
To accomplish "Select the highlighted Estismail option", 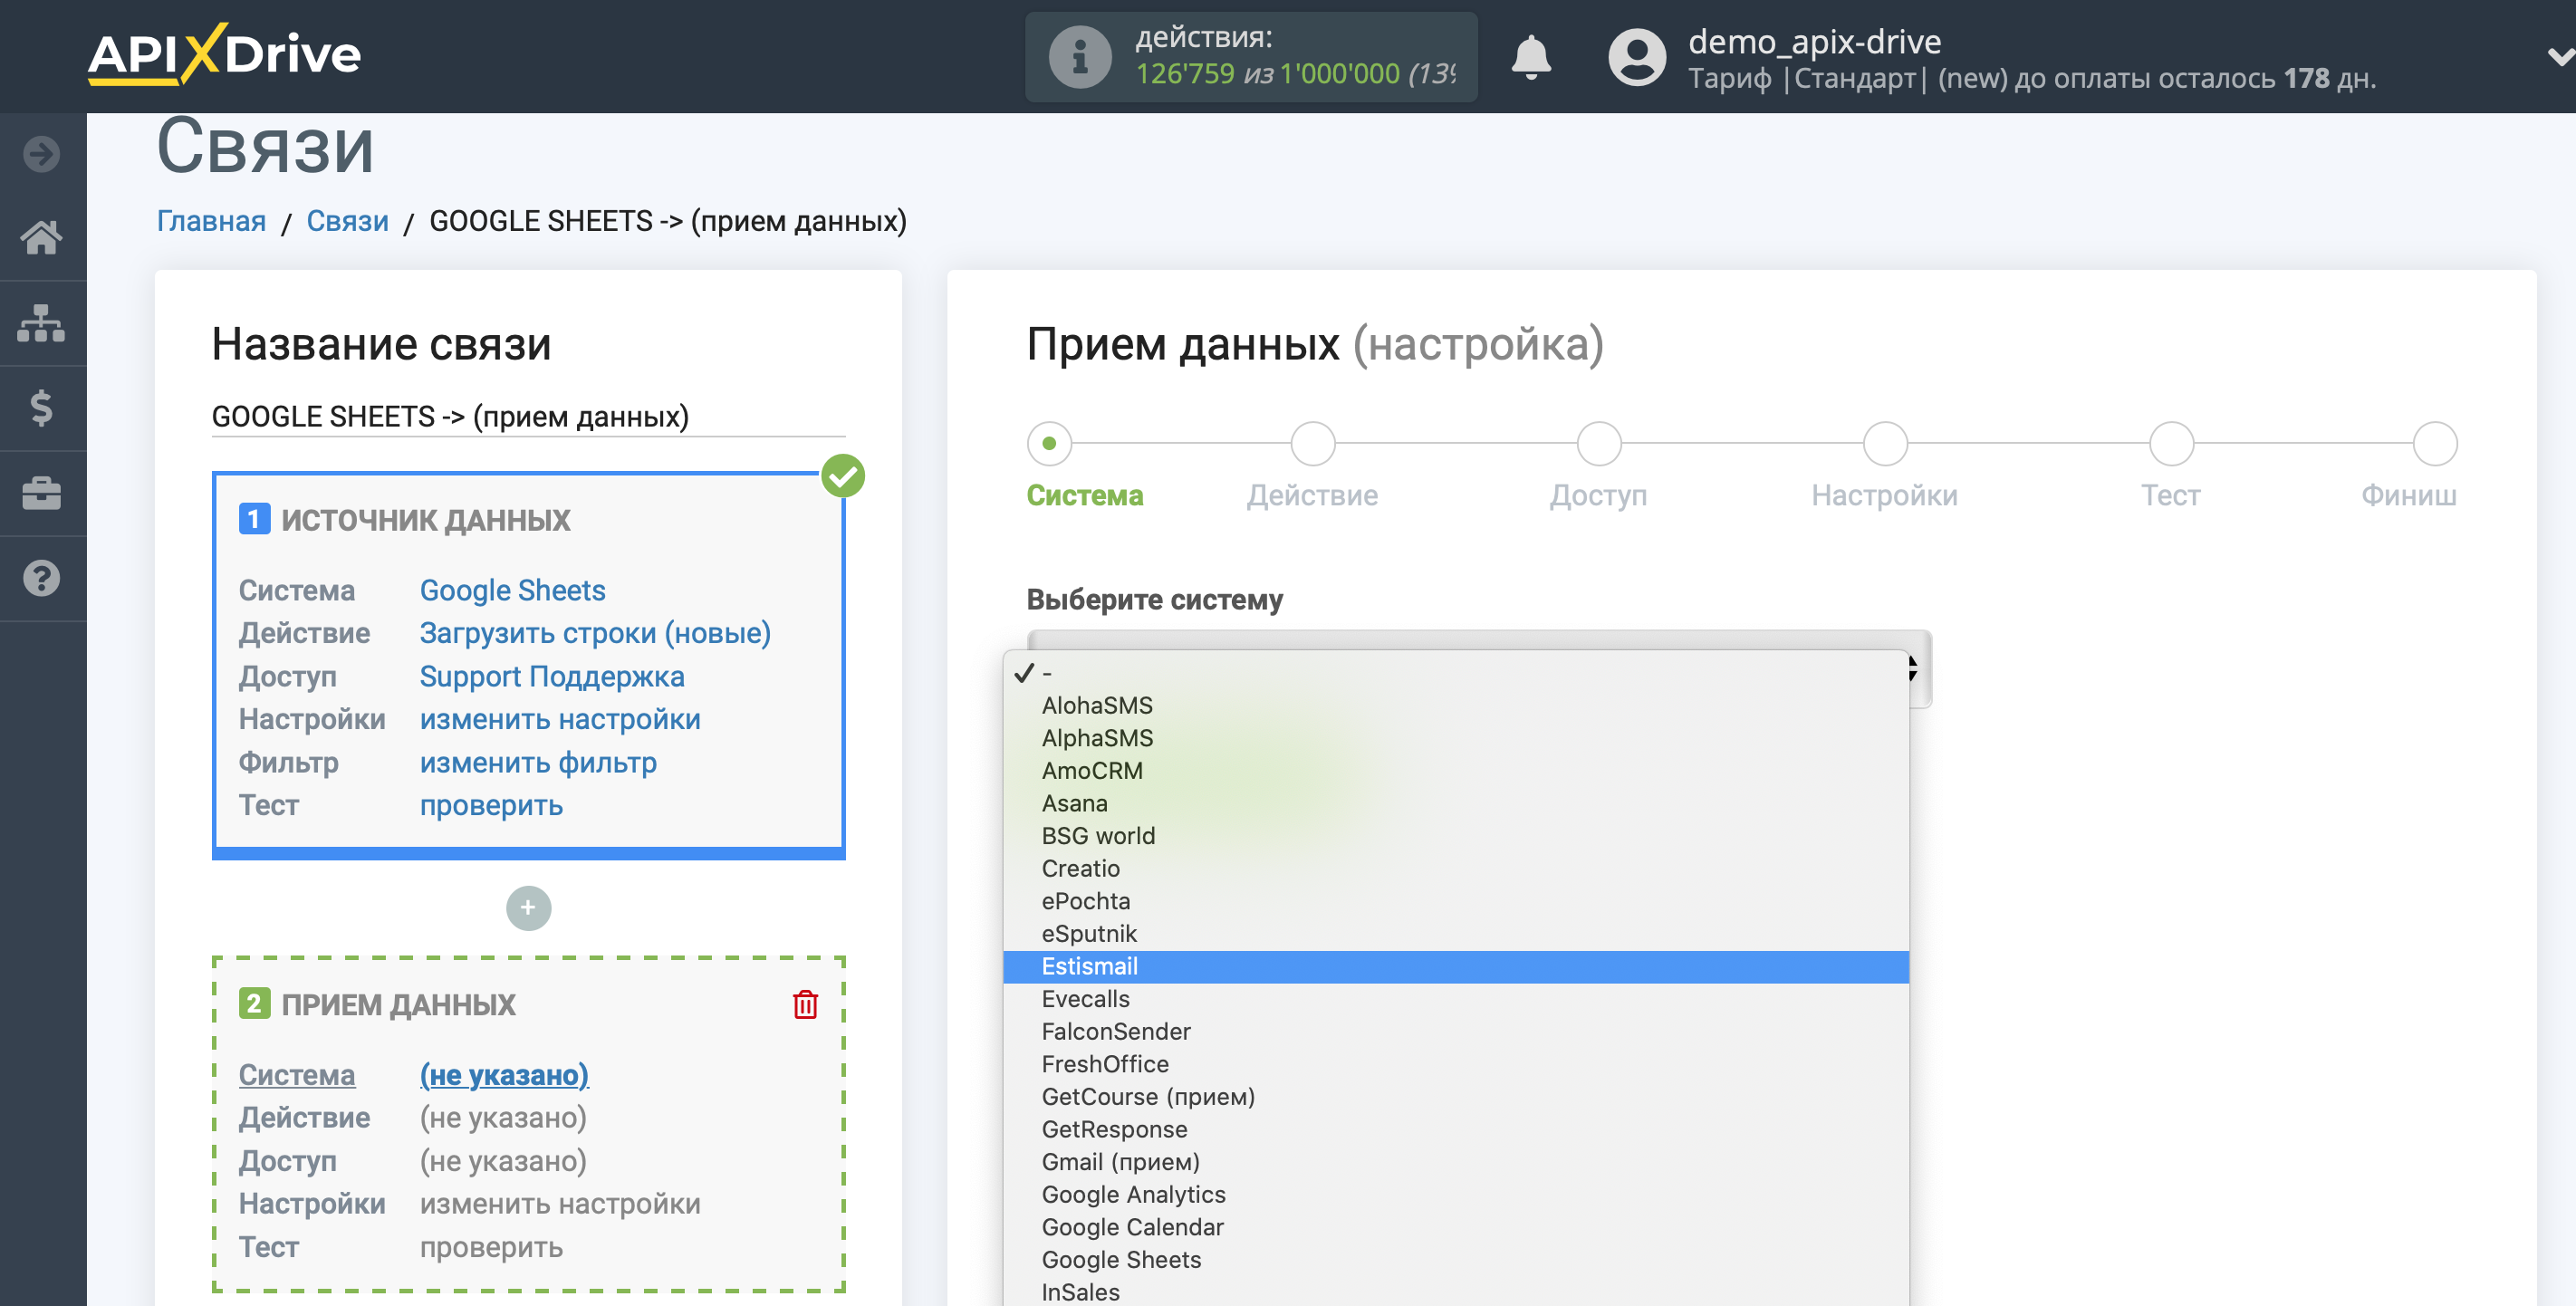I will pyautogui.click(x=1455, y=966).
